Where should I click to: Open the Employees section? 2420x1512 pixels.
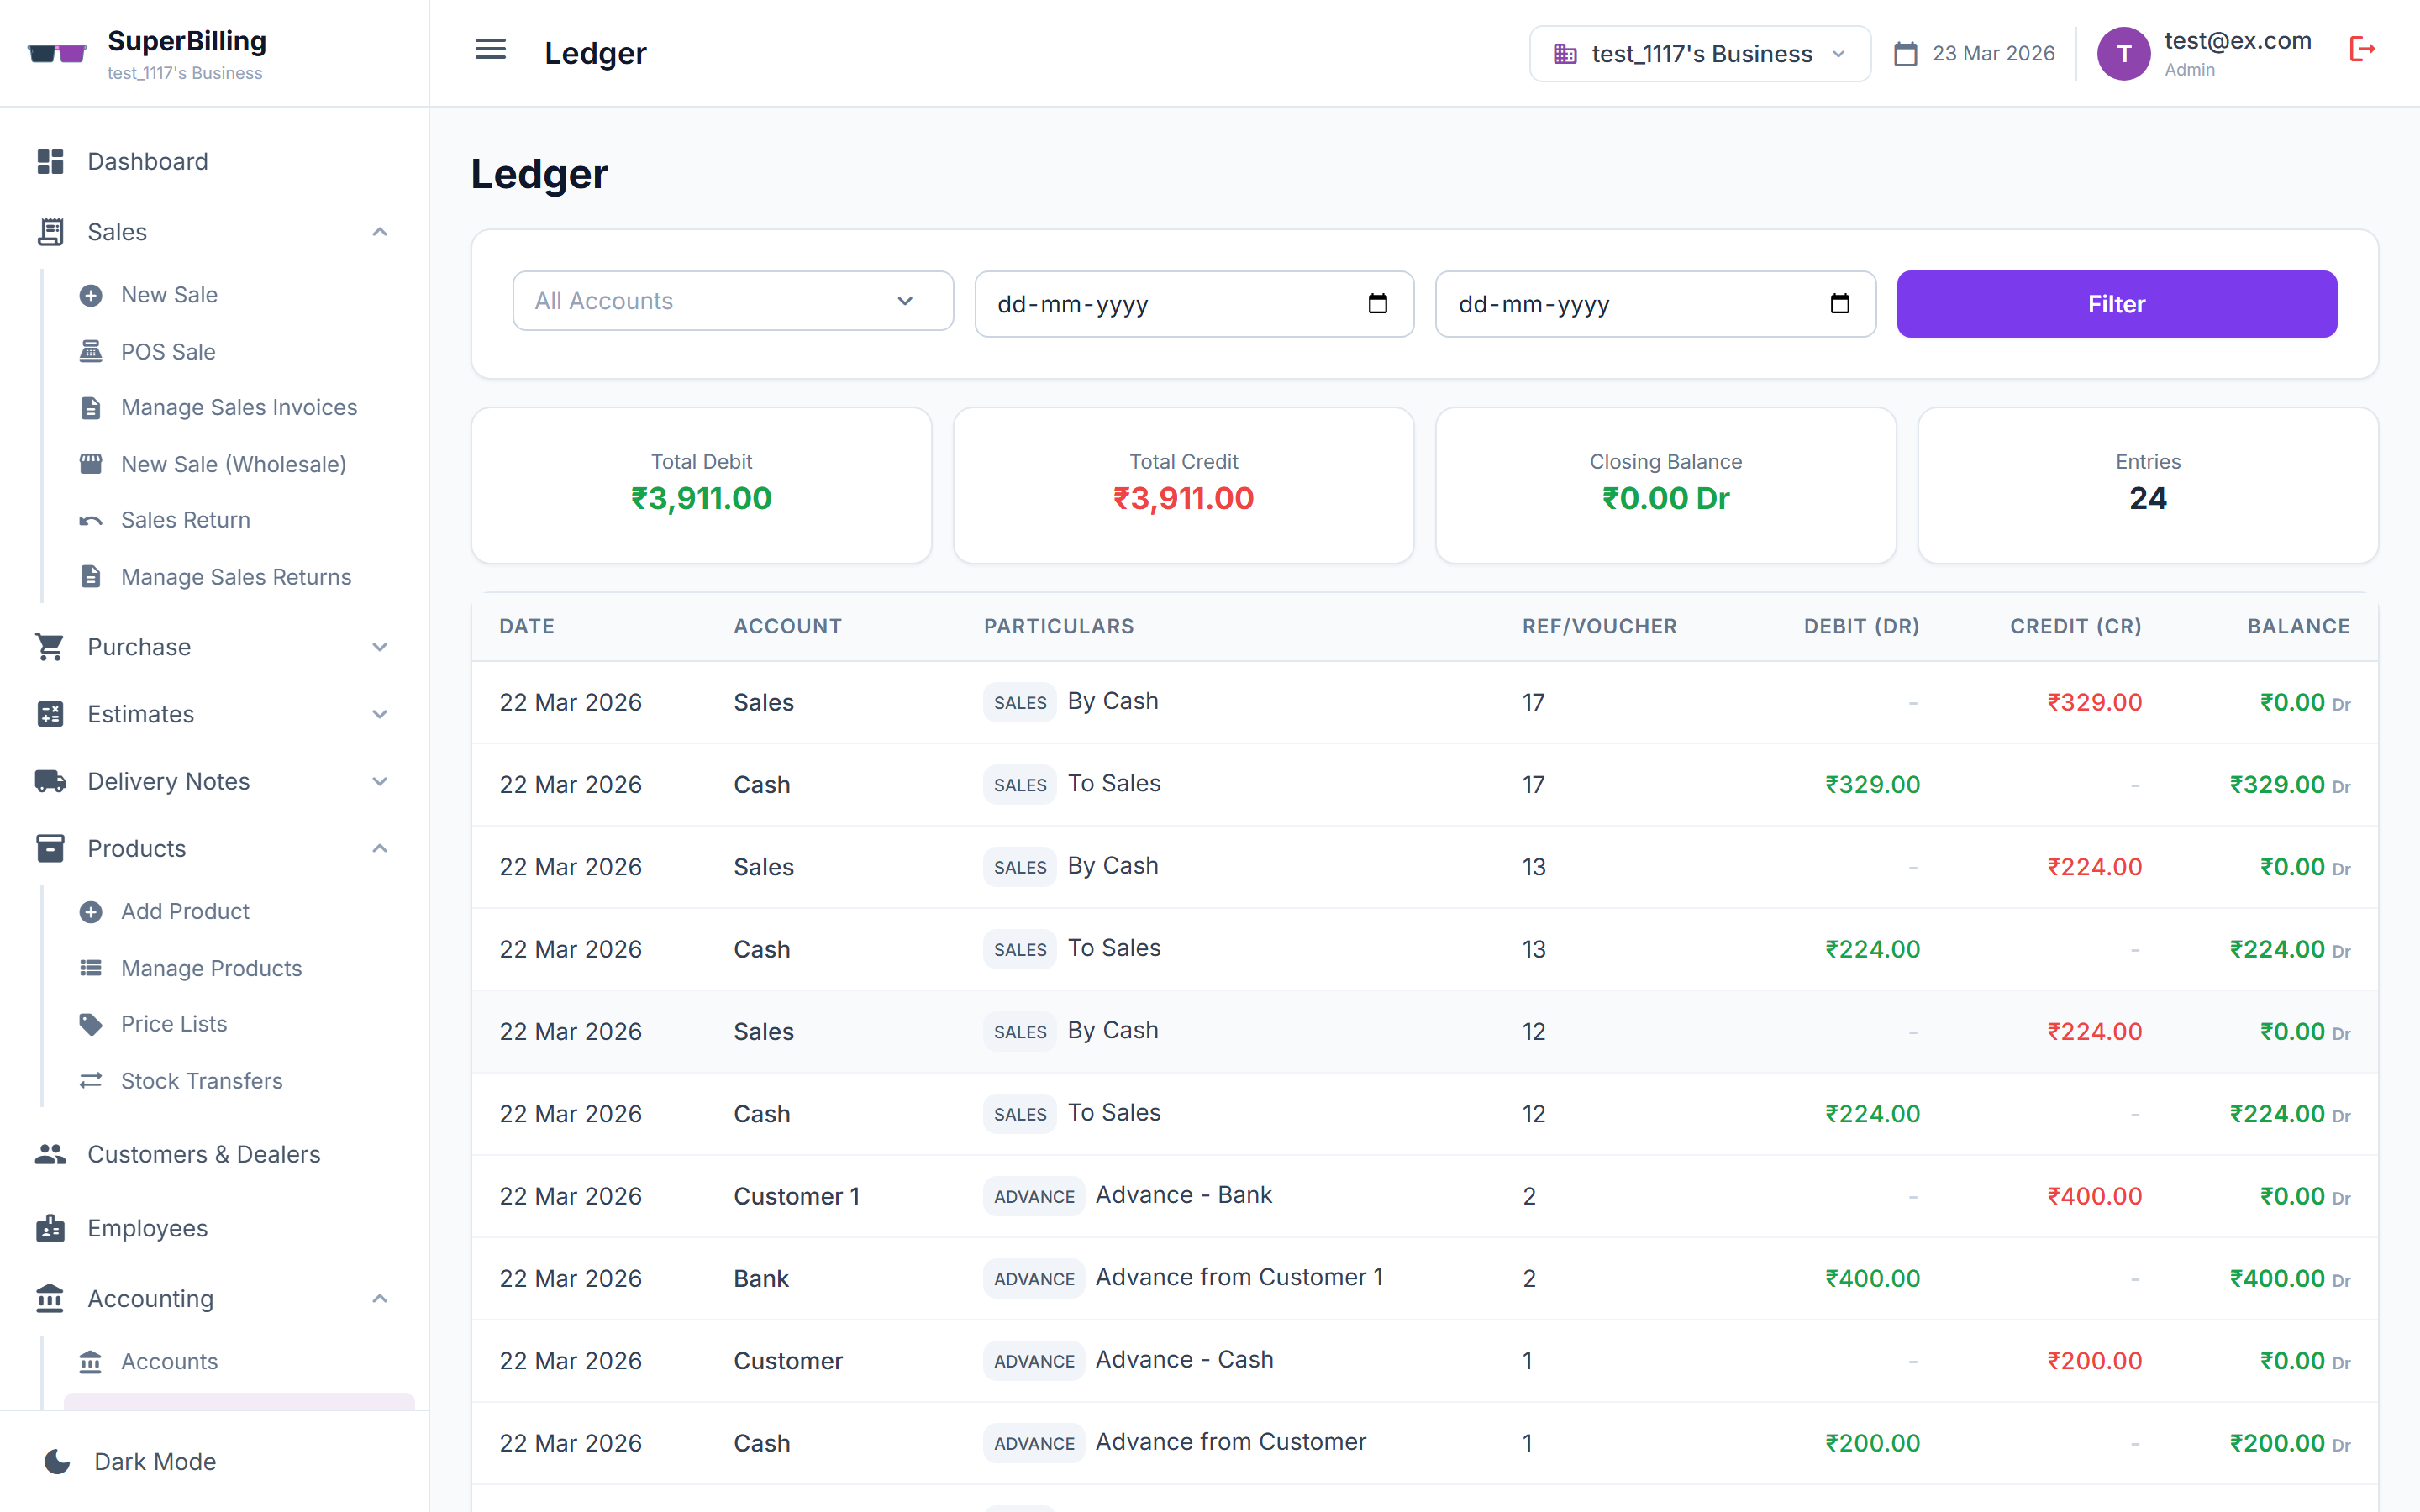(147, 1228)
